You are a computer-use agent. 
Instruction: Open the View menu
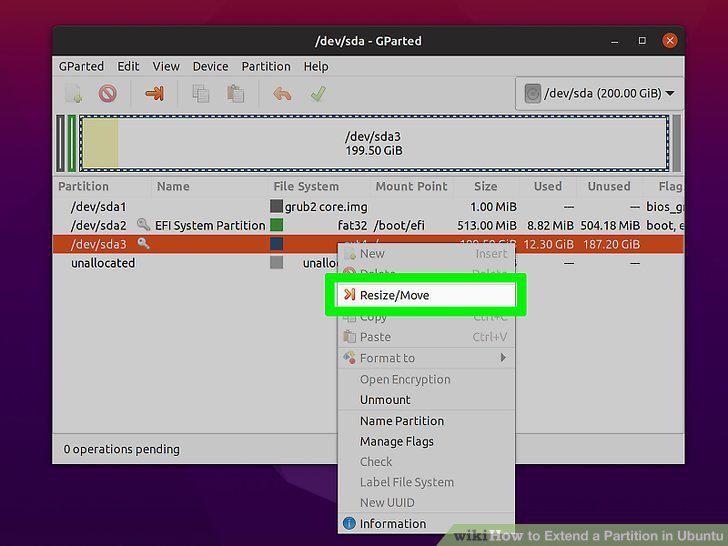[166, 66]
